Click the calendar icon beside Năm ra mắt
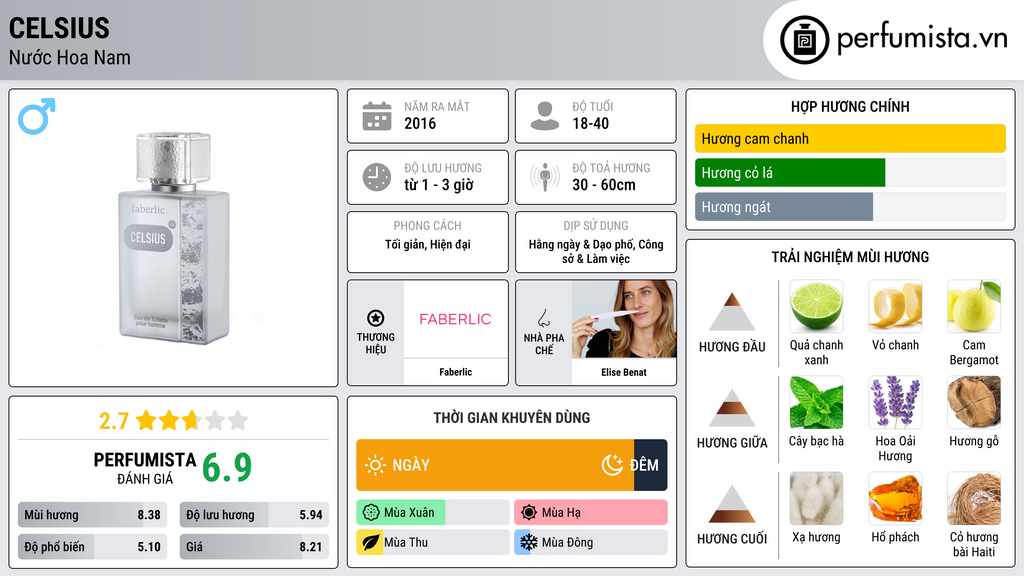Viewport: 1024px width, 576px height. coord(377,116)
